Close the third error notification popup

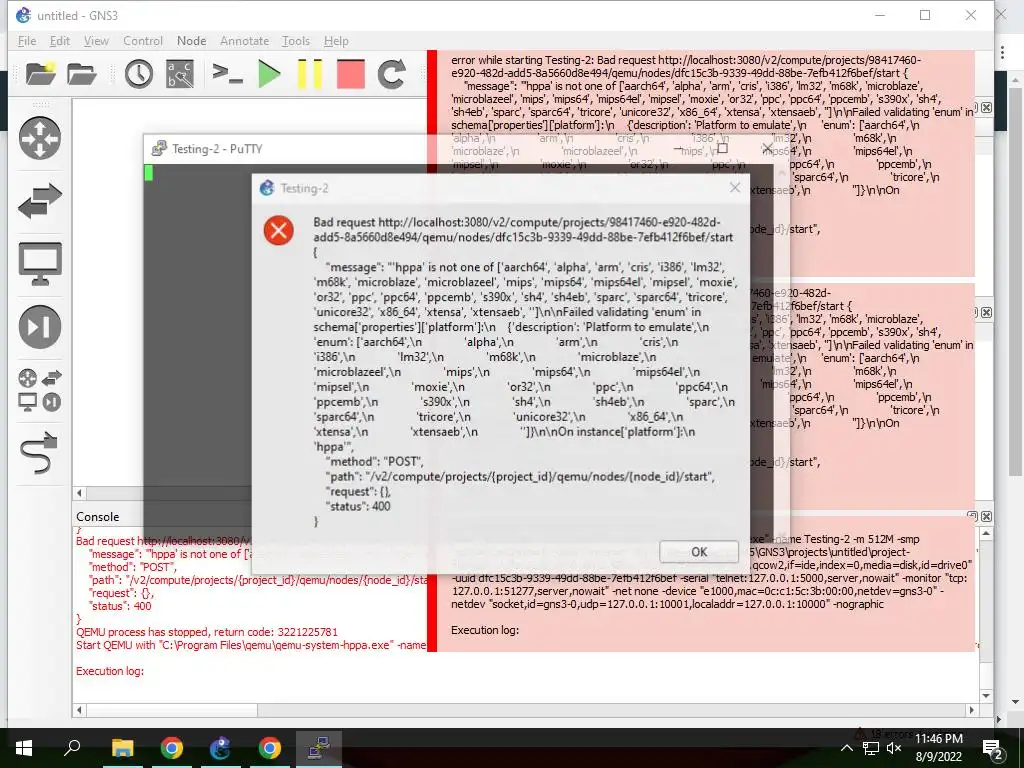[x=986, y=517]
